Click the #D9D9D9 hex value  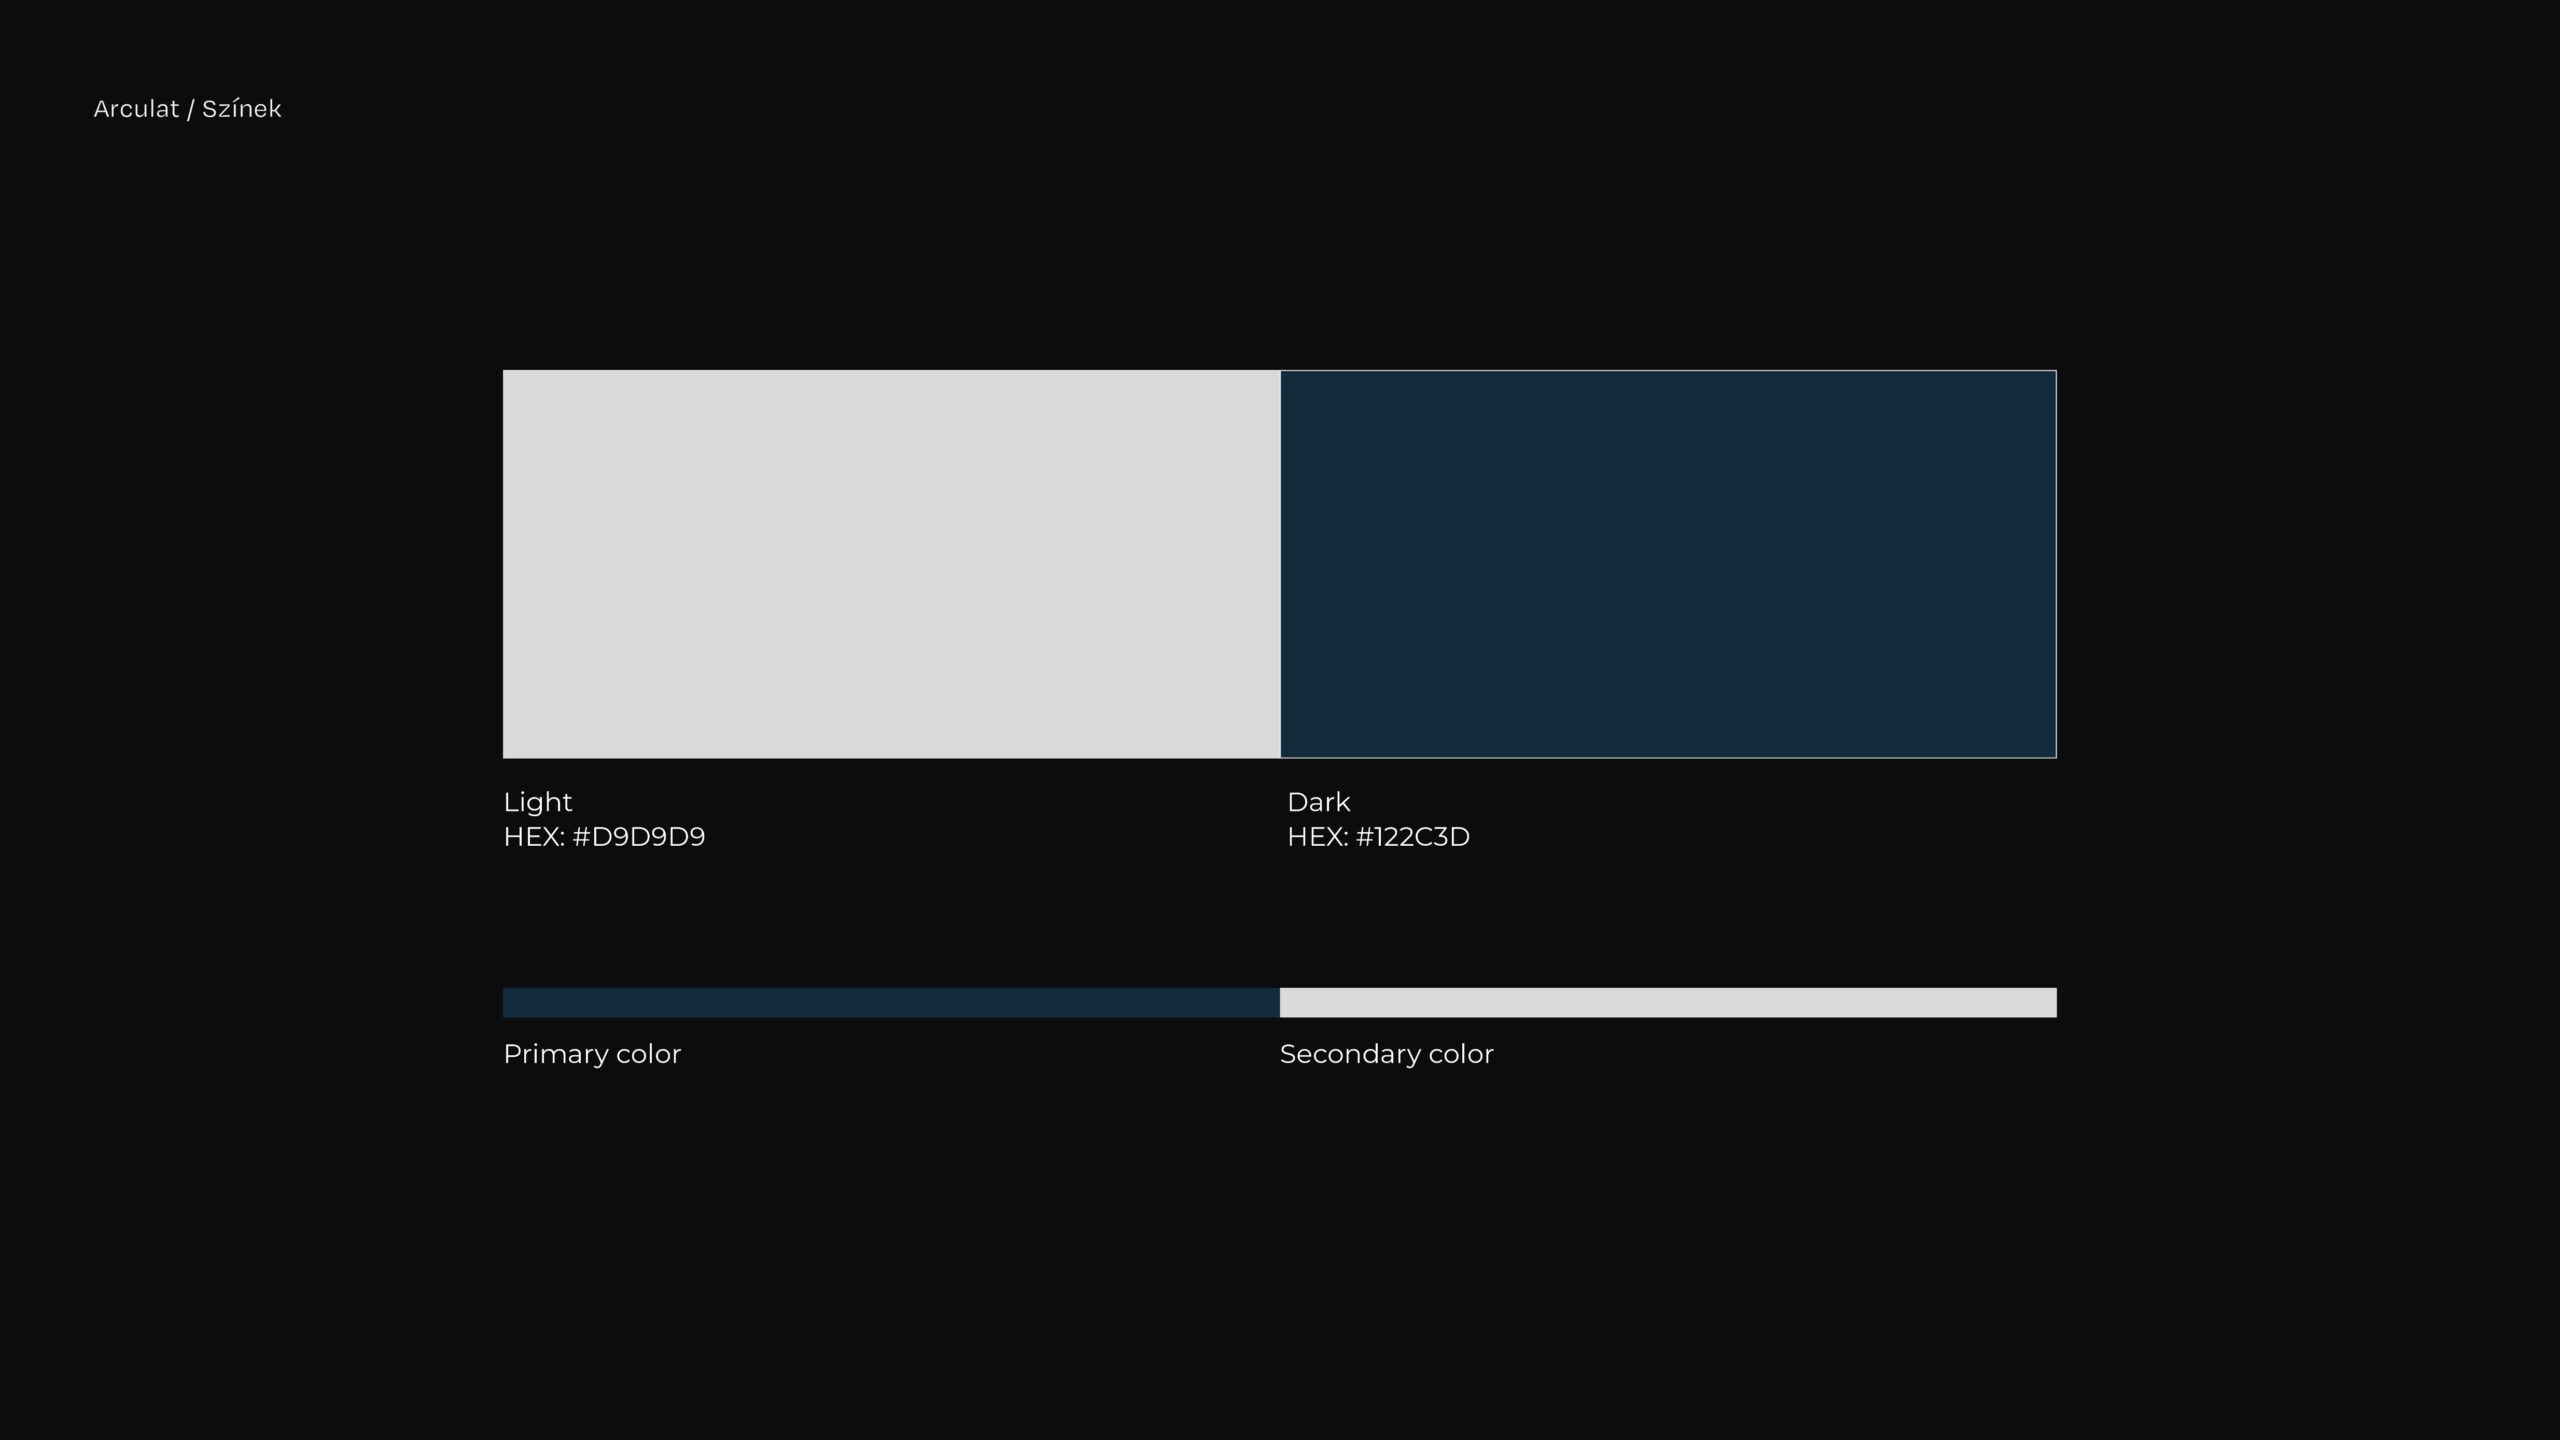pos(638,837)
